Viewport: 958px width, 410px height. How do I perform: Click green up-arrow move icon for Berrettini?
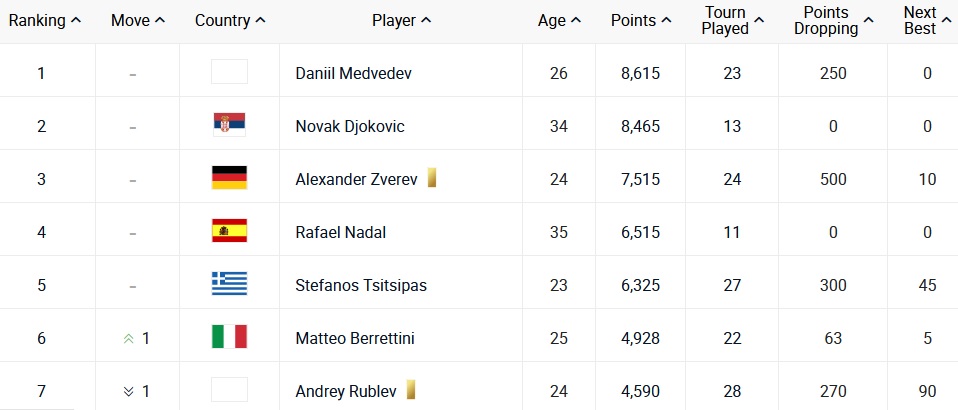pyautogui.click(x=128, y=339)
